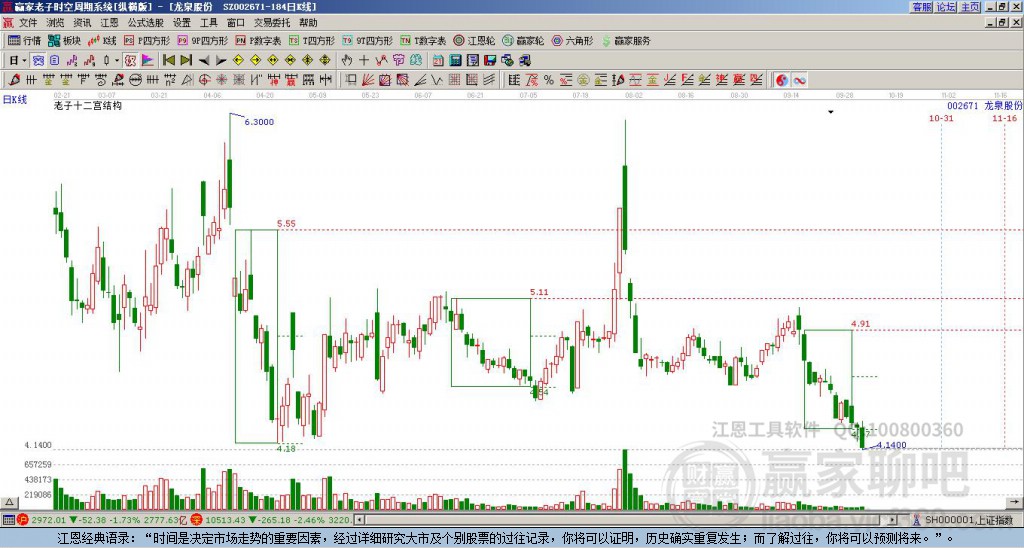Click the 11-16 date marker
Image resolution: width=1024 pixels, height=548 pixels.
click(1004, 118)
